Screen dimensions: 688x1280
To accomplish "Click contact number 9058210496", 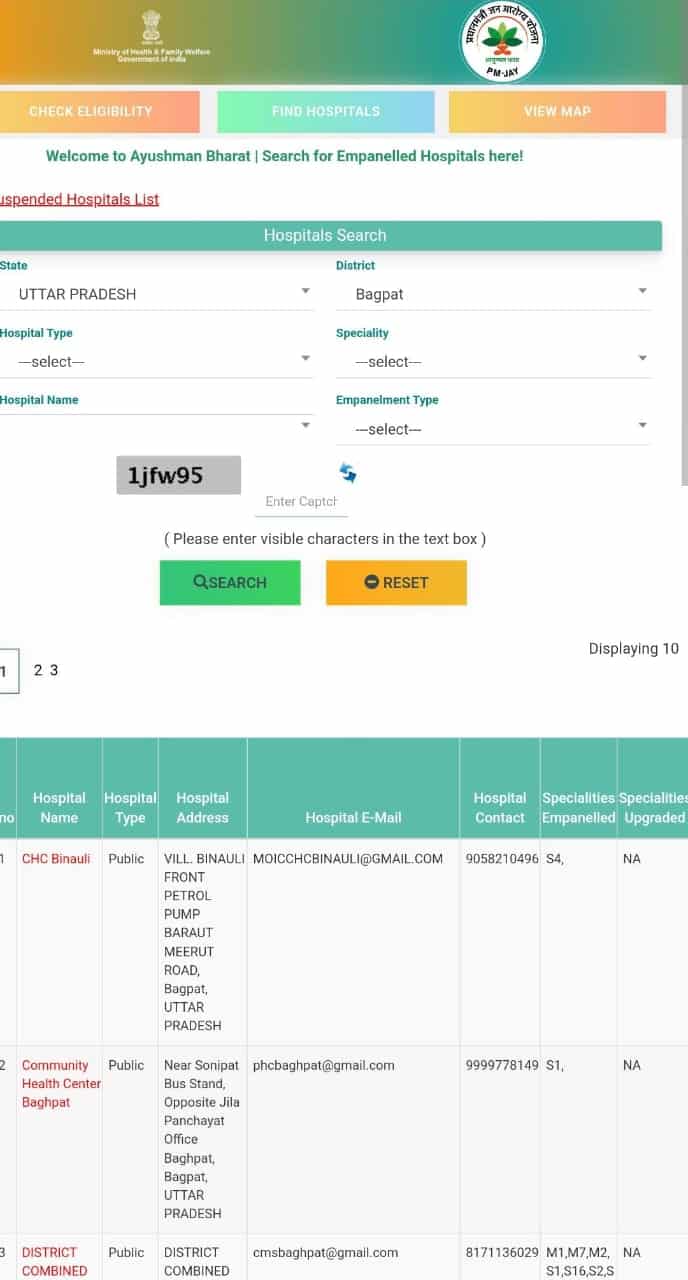I will click(x=502, y=859).
